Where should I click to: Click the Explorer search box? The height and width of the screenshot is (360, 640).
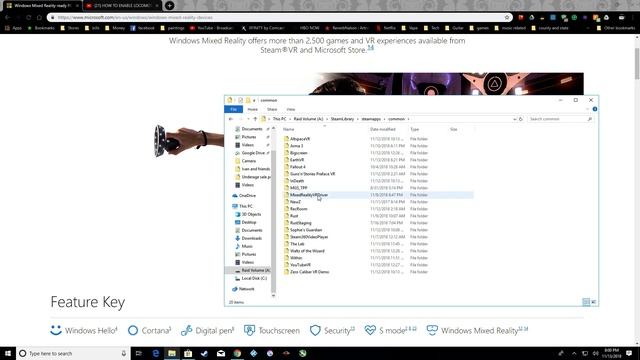coord(560,119)
